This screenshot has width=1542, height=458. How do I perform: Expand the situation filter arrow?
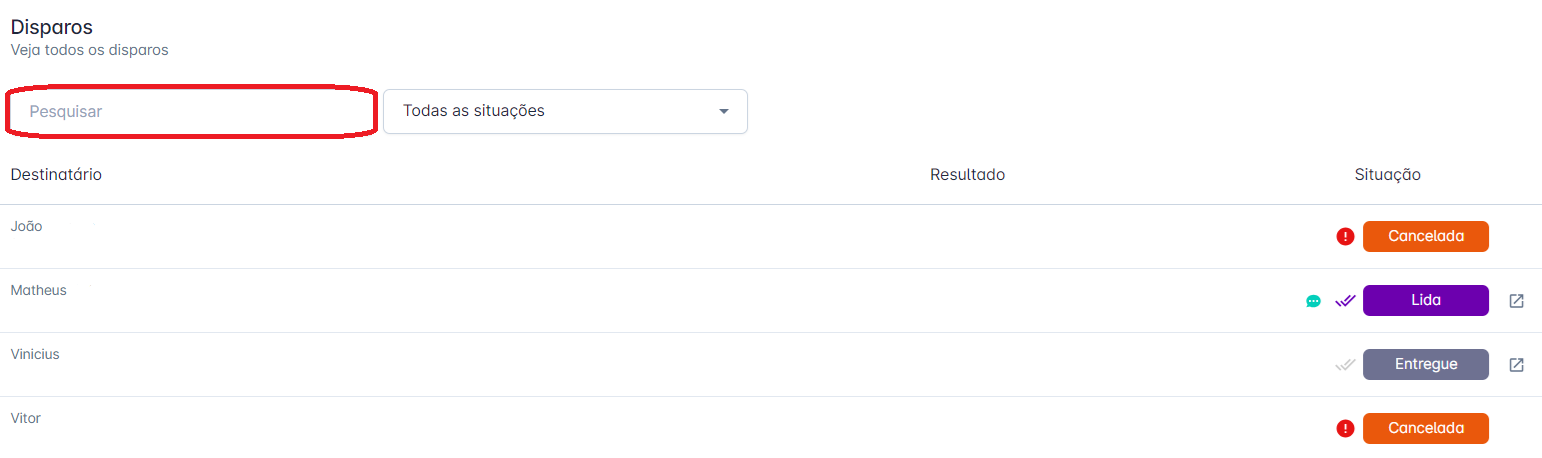(724, 111)
